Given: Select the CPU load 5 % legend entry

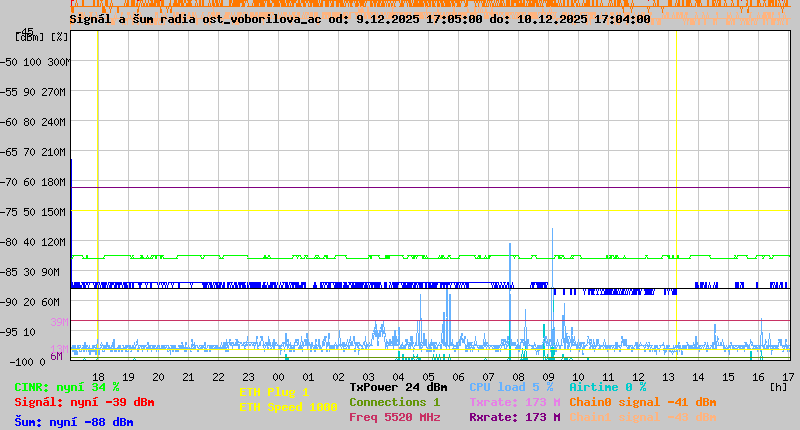Looking at the screenshot, I should pyautogui.click(x=511, y=387).
